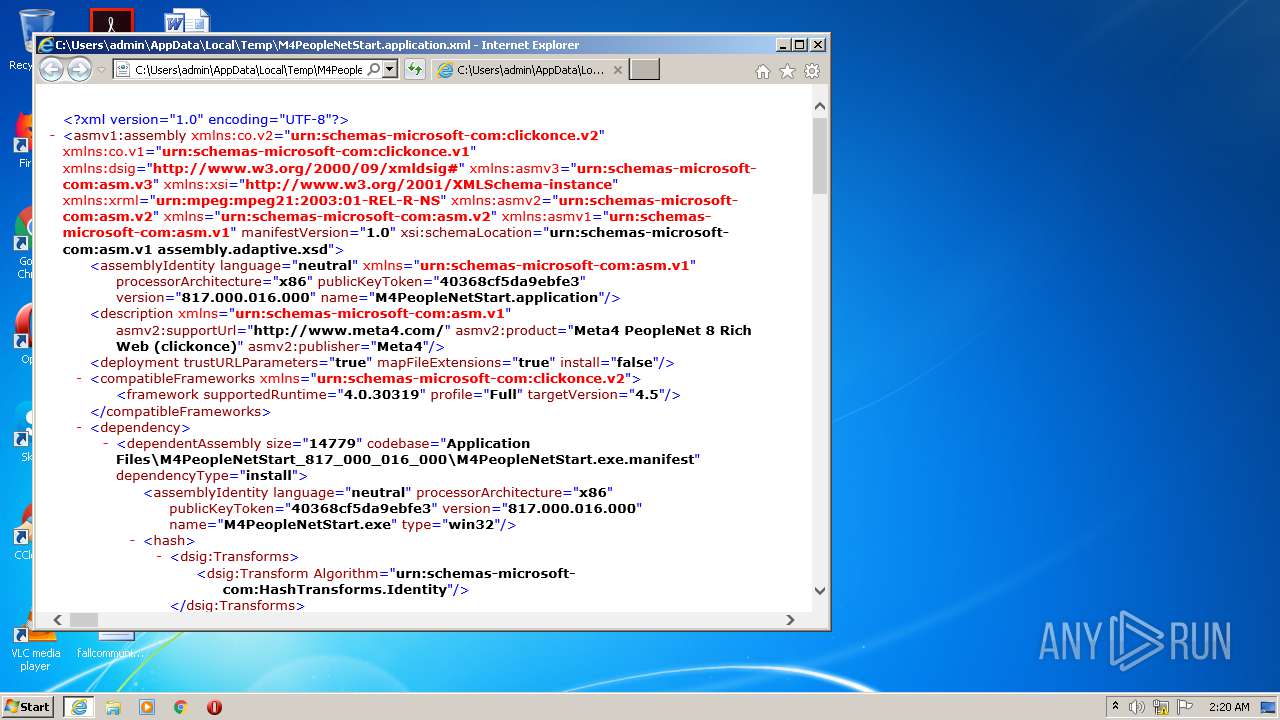Click the horizontal scrollbar left arrow
The width and height of the screenshot is (1280, 720).
click(57, 620)
